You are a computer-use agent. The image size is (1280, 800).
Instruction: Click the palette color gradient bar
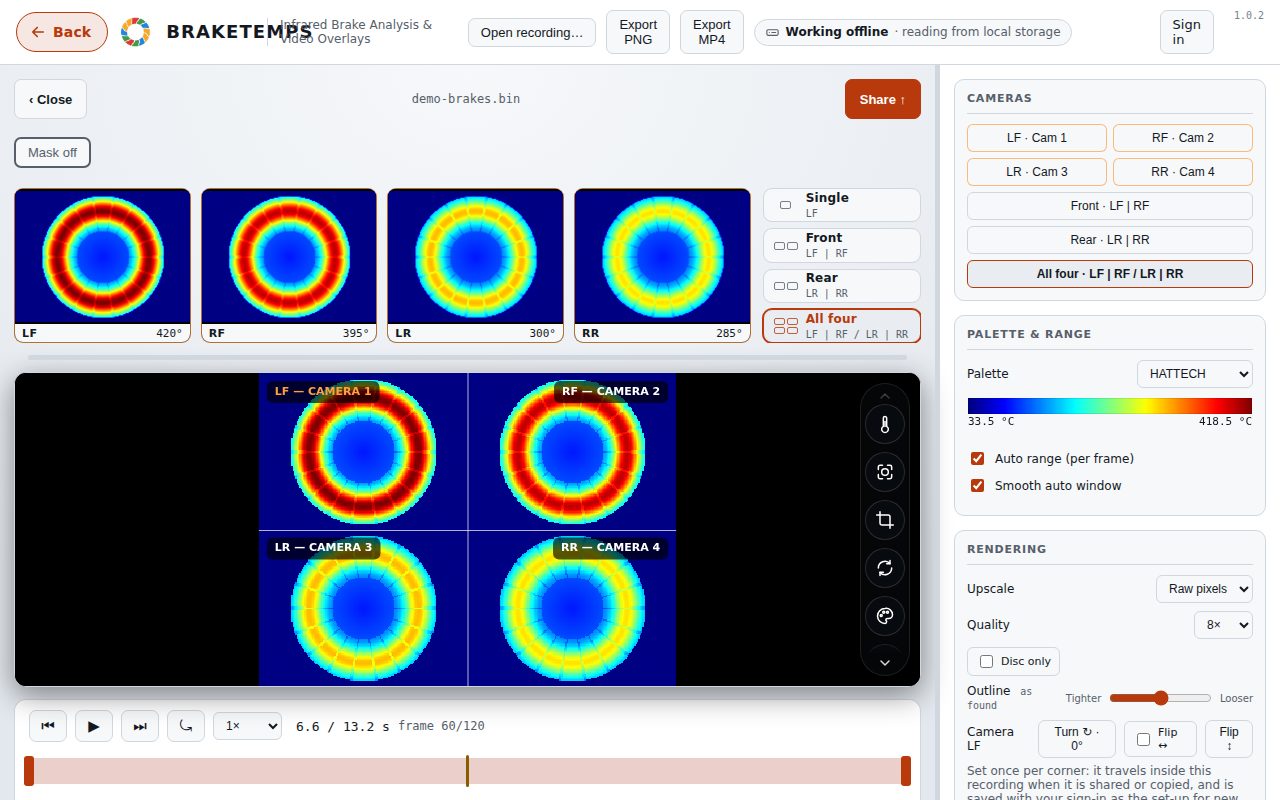[x=1110, y=406]
